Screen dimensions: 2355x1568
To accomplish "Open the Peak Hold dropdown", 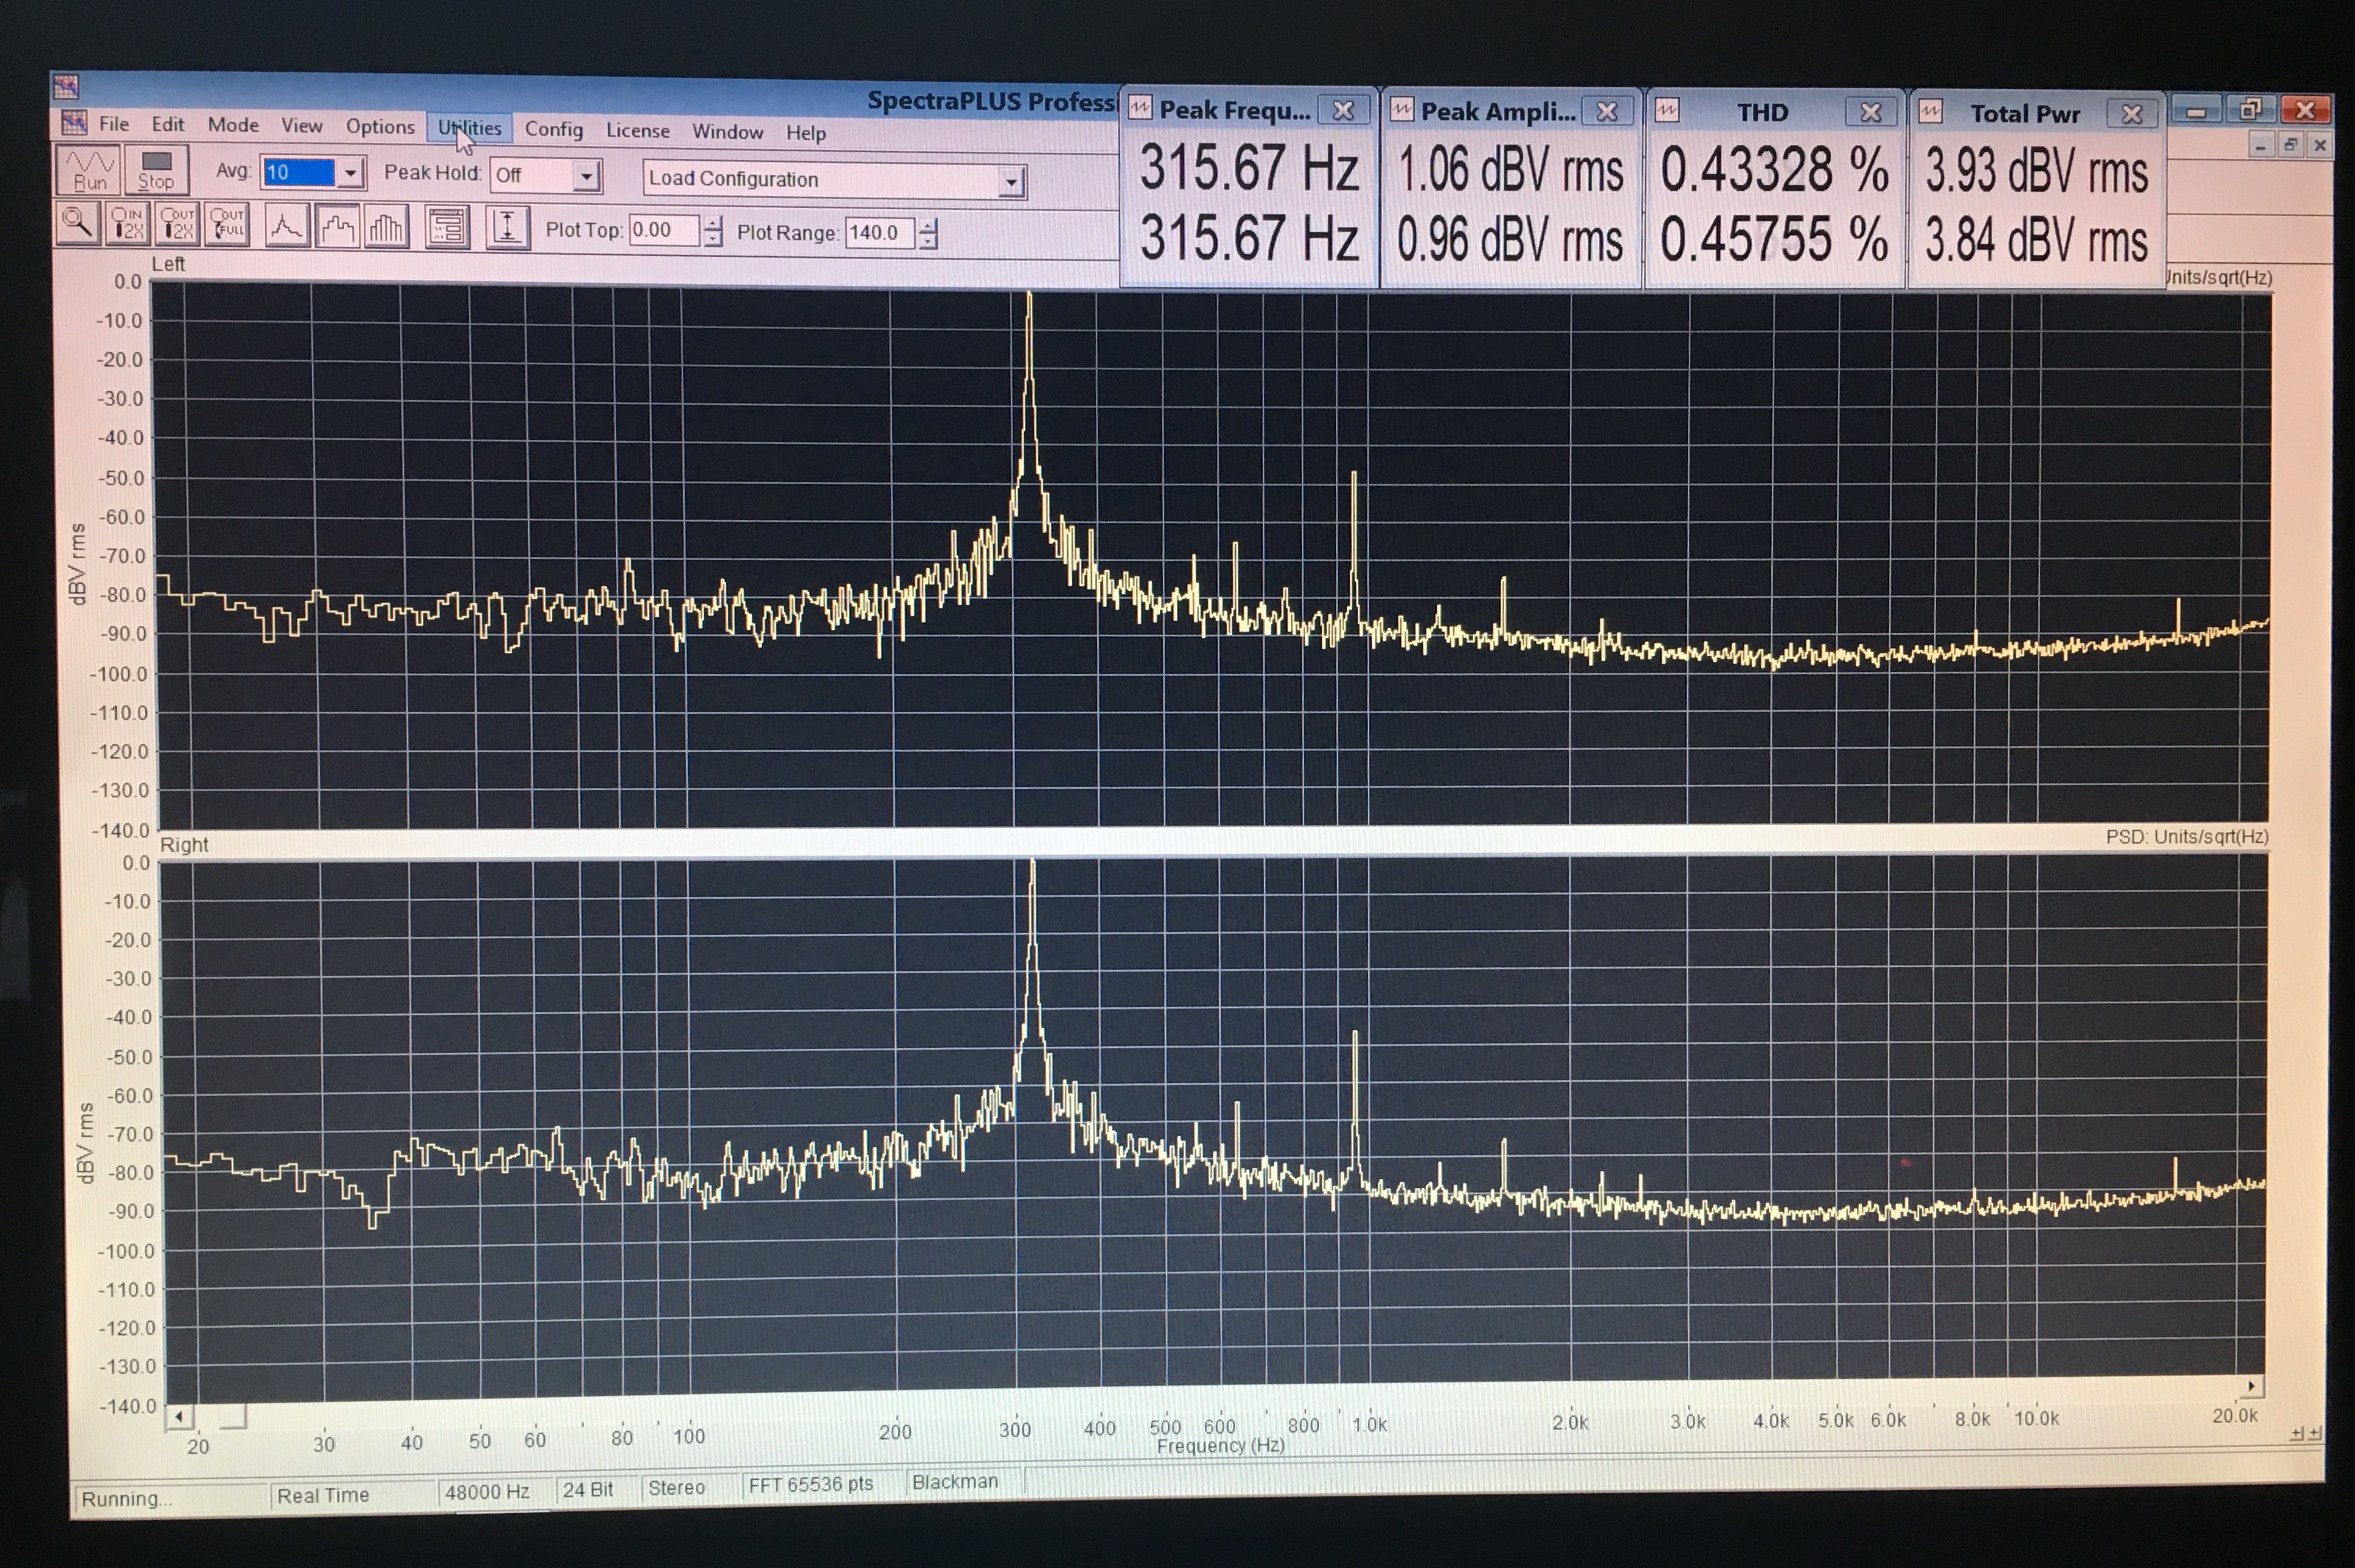I will (x=587, y=177).
